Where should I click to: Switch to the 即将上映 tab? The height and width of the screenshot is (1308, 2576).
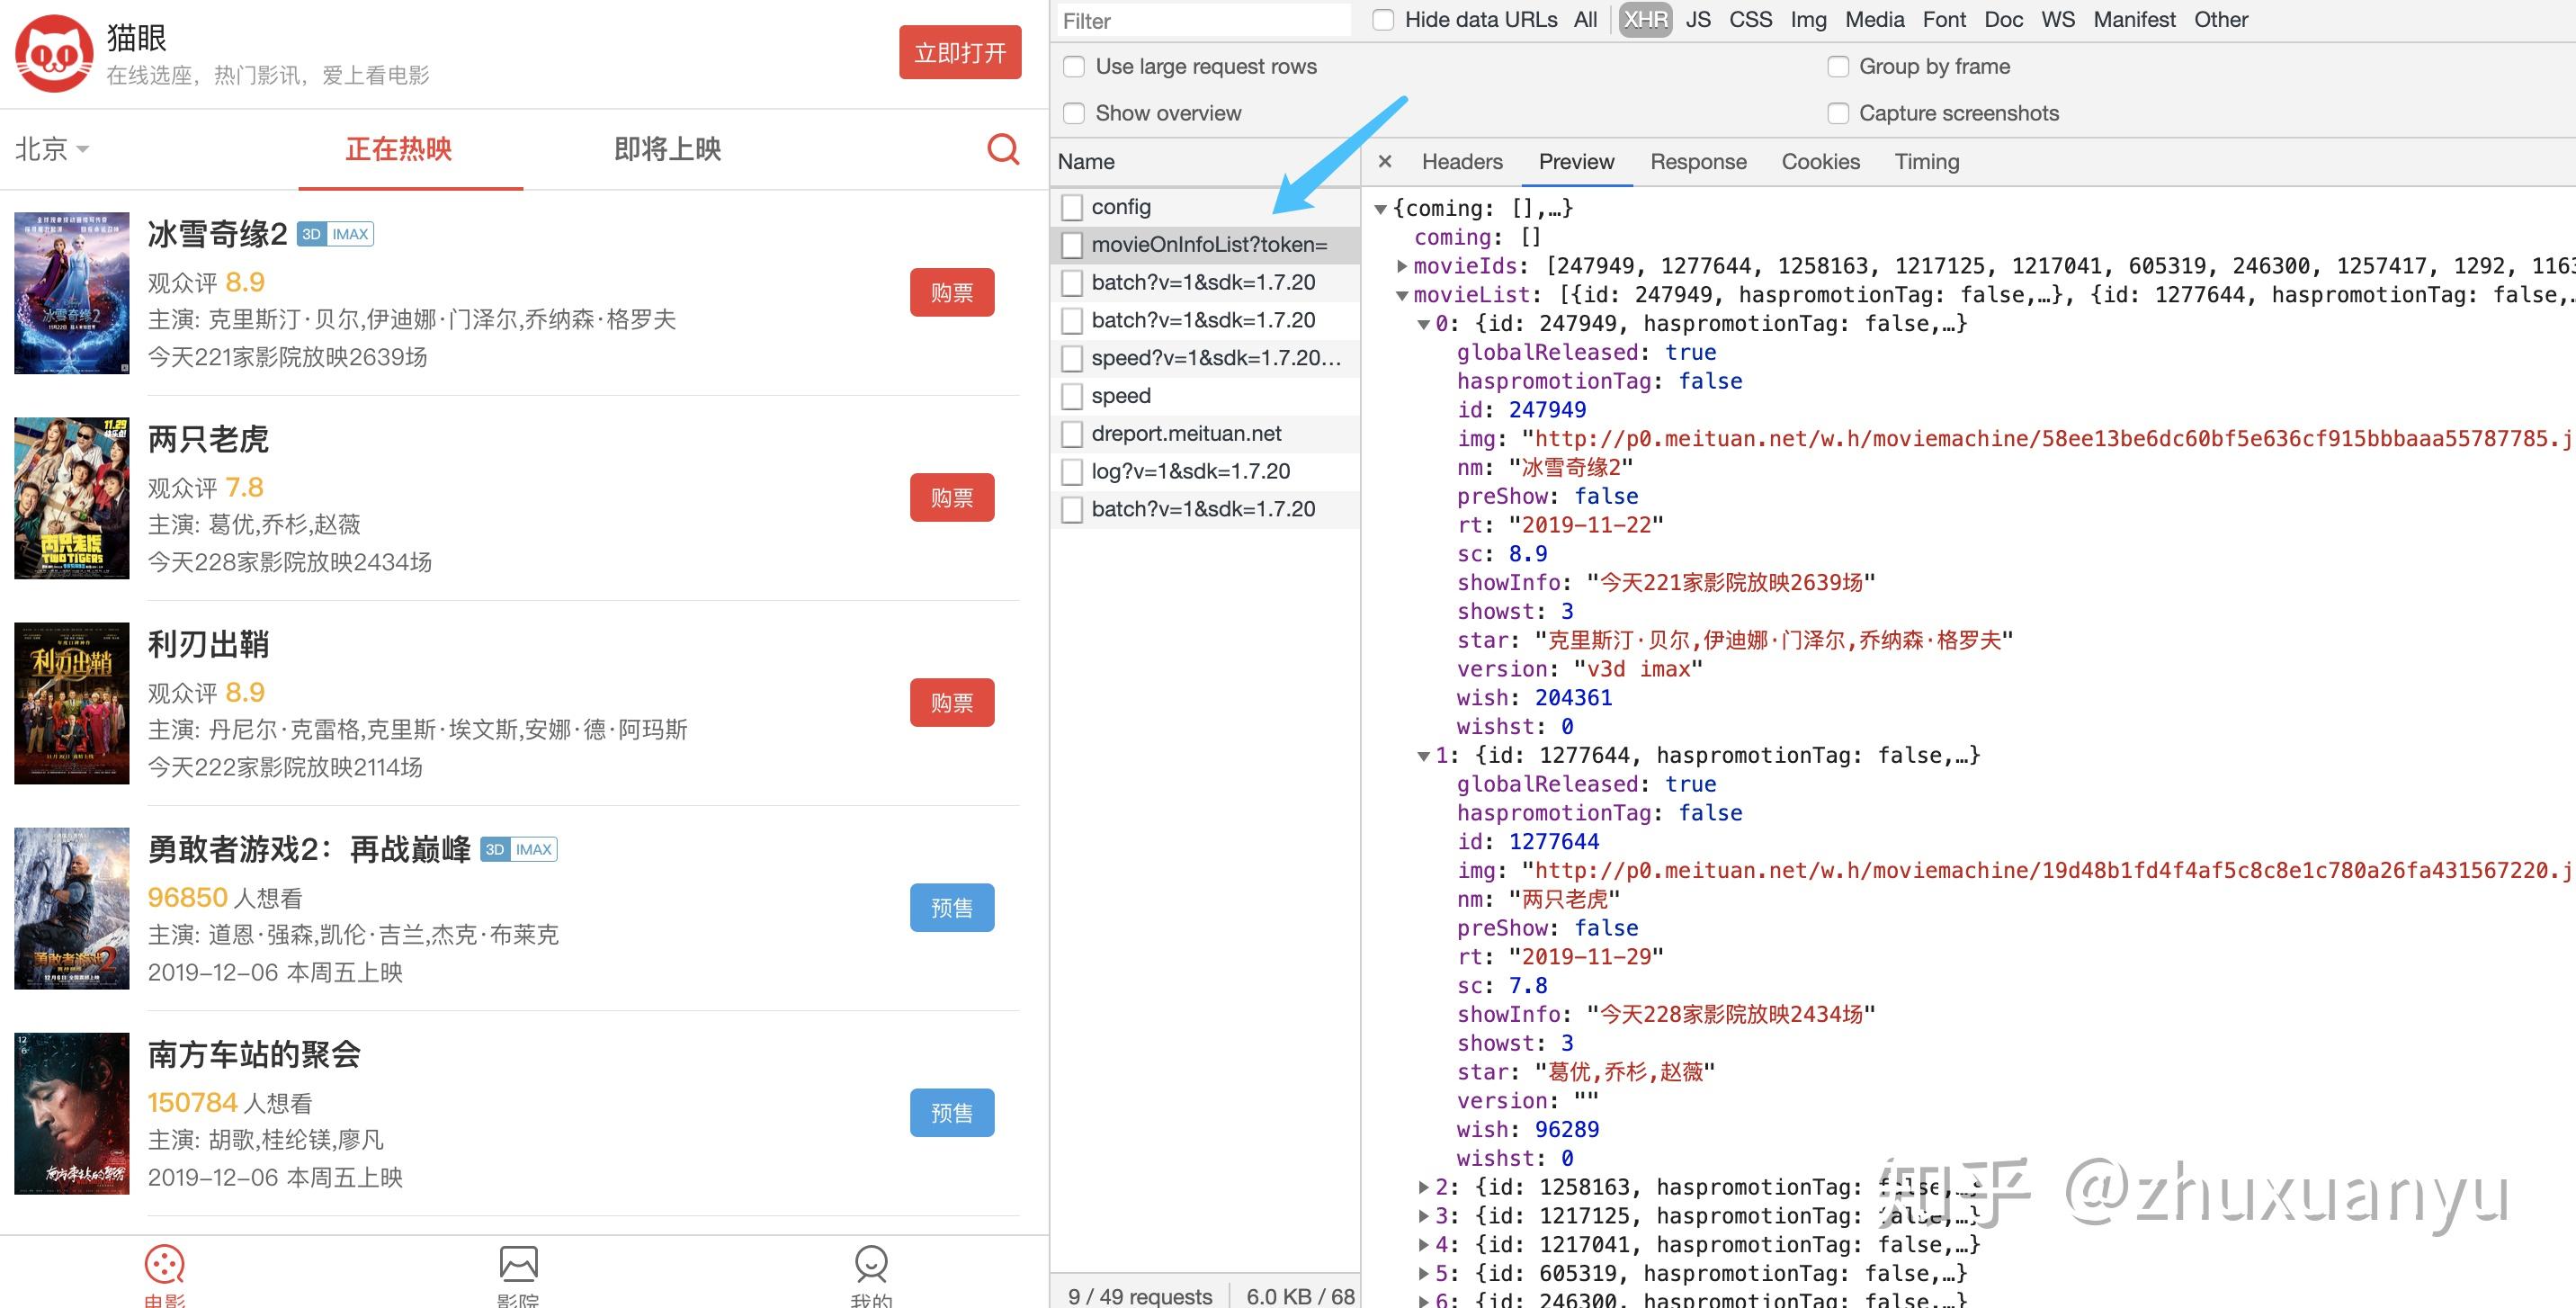667,149
